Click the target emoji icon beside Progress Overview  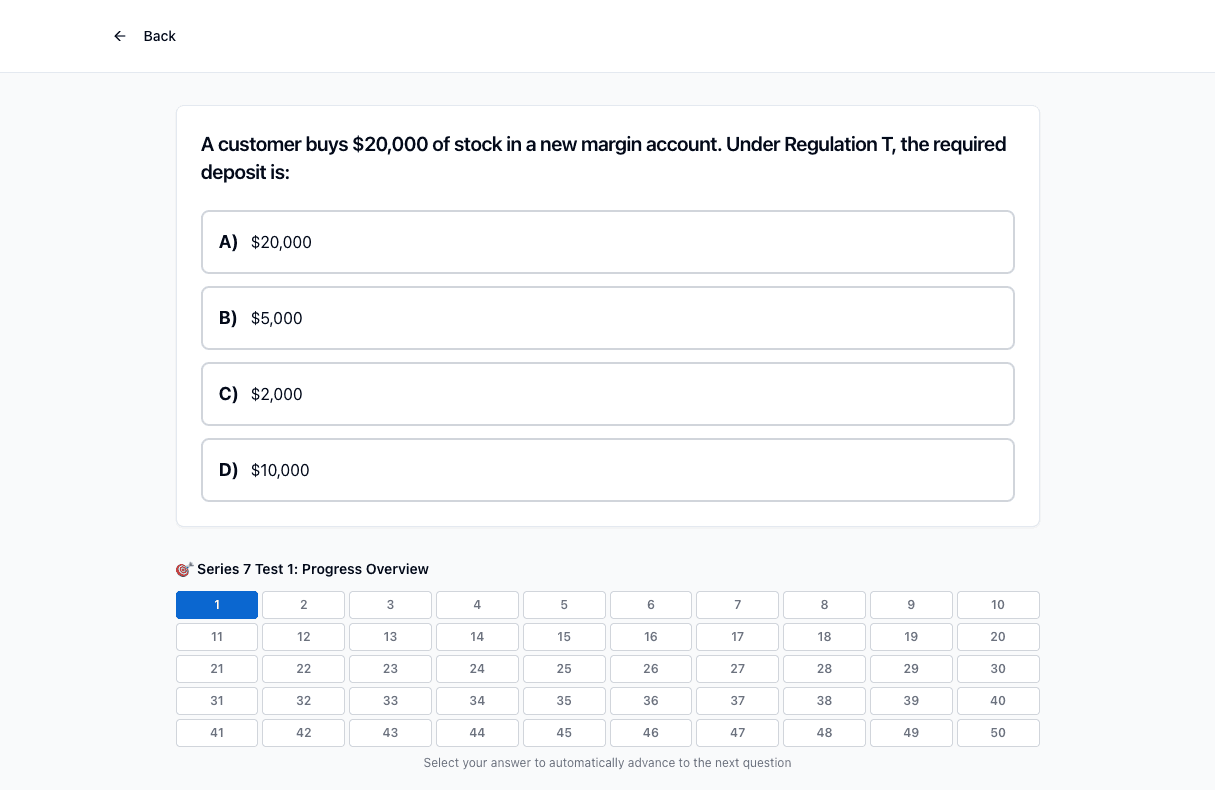tap(184, 569)
